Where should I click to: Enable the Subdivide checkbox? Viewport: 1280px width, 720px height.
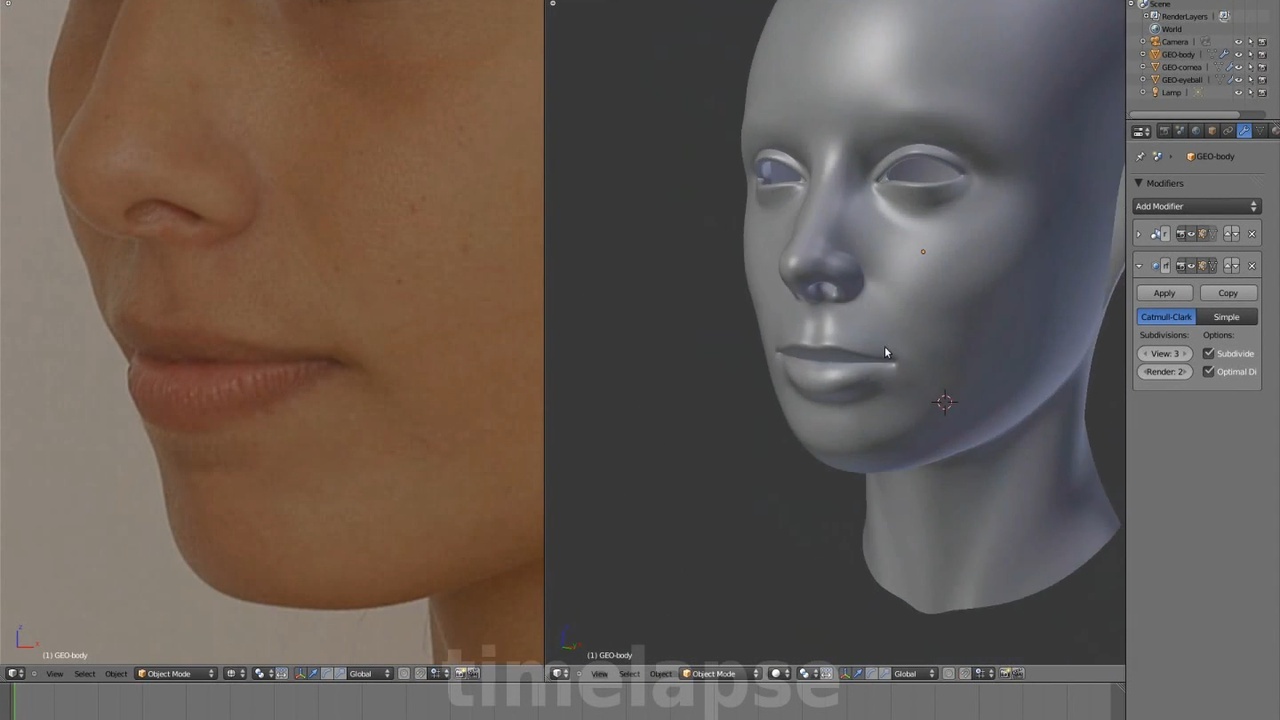(x=1208, y=353)
